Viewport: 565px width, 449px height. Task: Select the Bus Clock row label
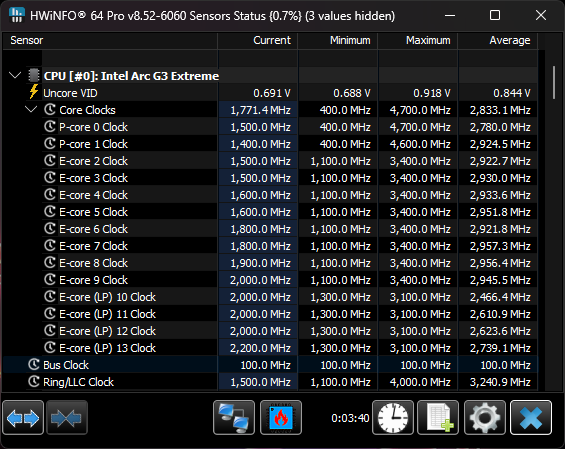66,365
